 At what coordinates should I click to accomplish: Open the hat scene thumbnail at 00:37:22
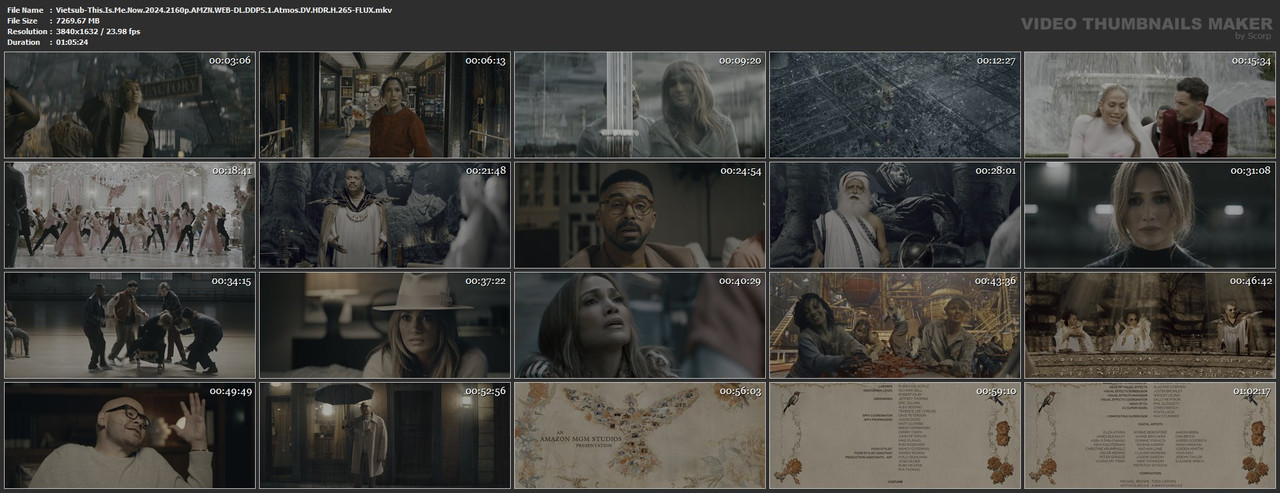385,325
